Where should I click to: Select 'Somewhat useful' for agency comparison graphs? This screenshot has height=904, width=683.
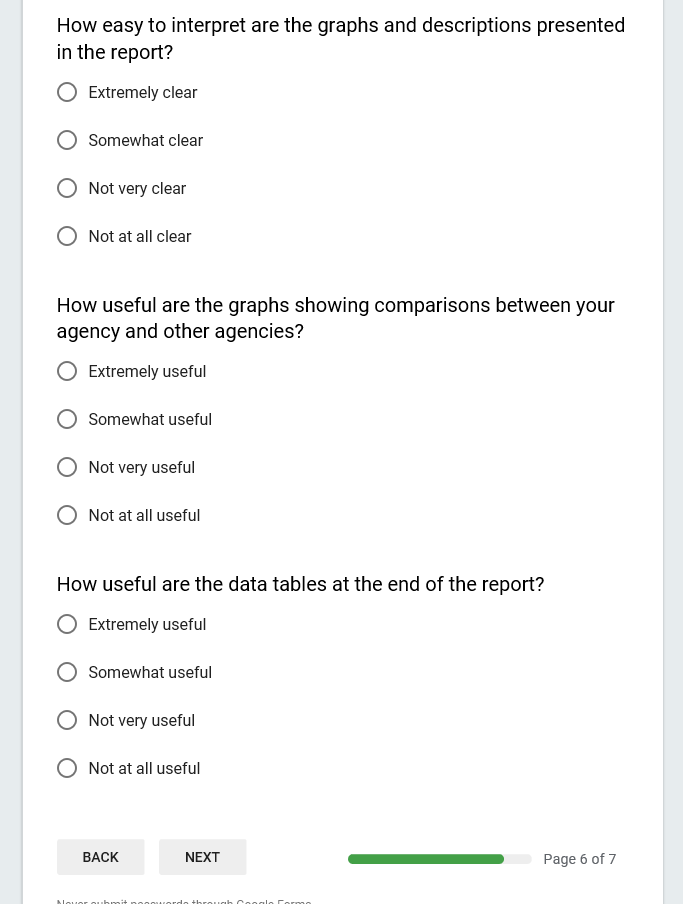pyautogui.click(x=67, y=420)
